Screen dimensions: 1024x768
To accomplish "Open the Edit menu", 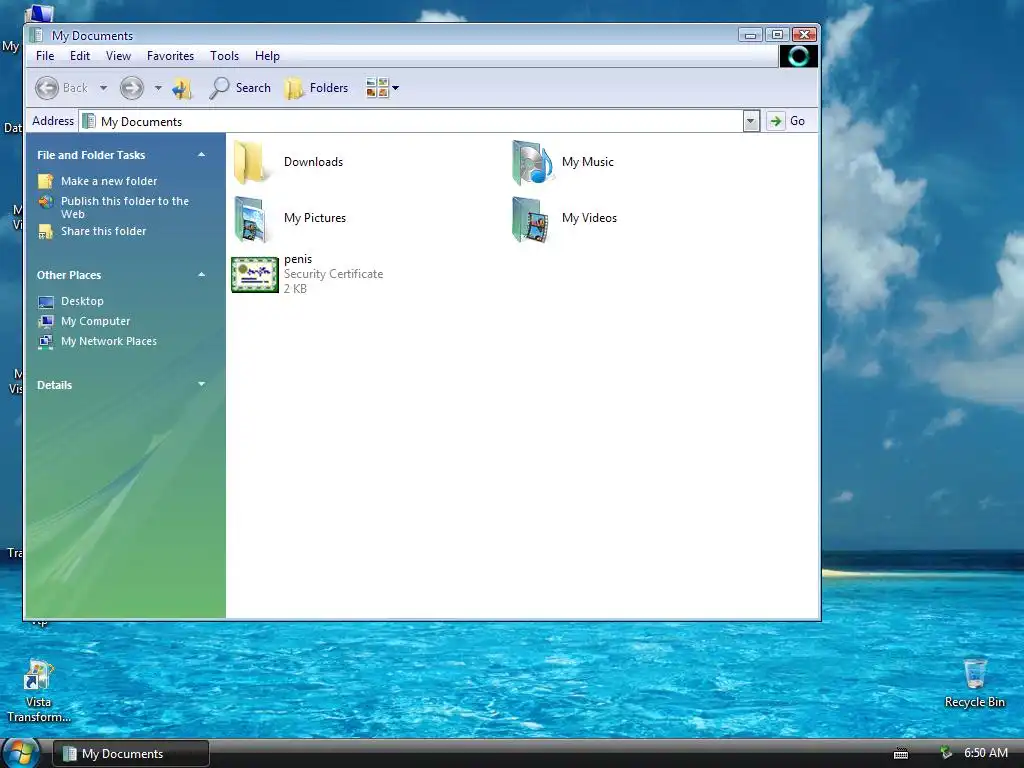I will 80,56.
